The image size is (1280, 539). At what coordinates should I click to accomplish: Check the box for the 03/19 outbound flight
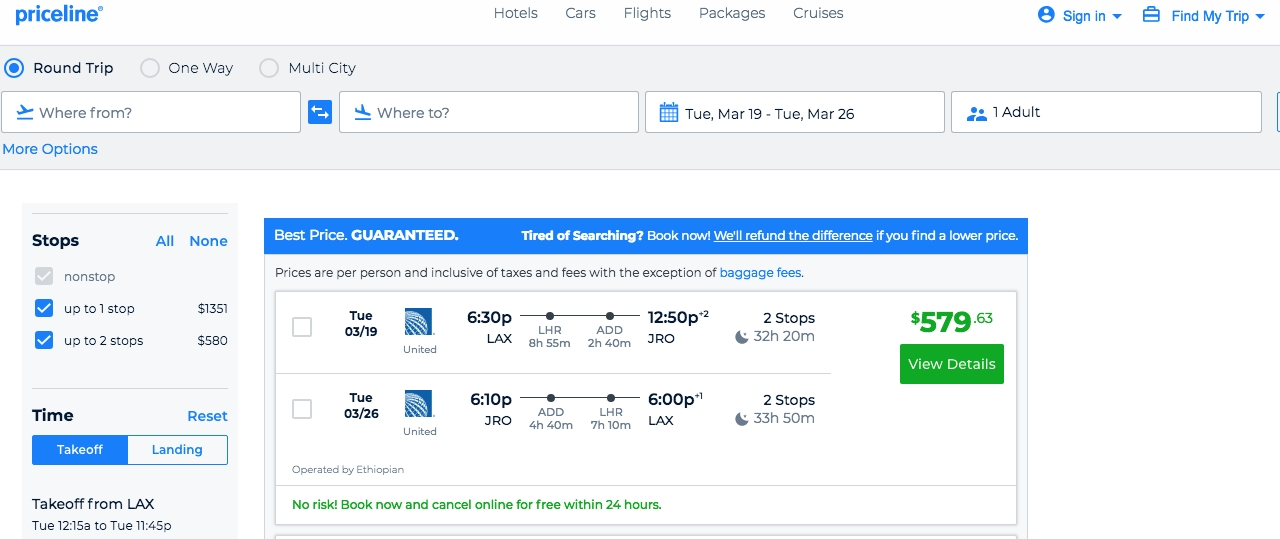pyautogui.click(x=302, y=327)
